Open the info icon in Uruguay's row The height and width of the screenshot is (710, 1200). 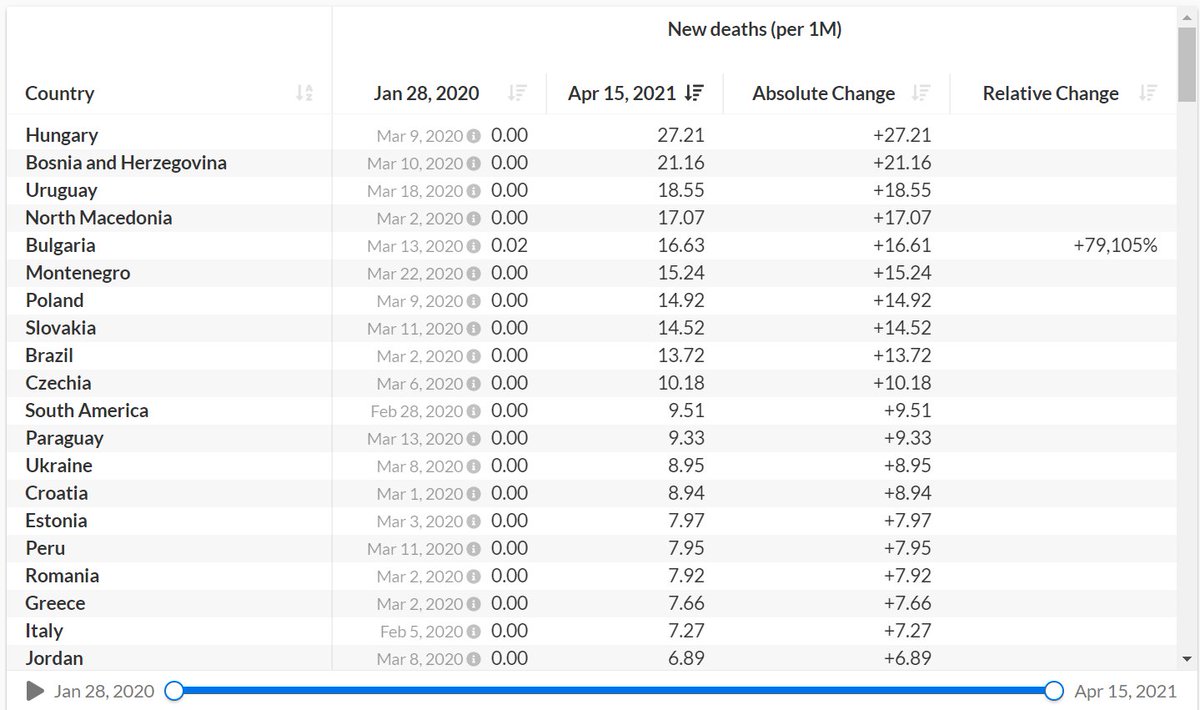point(473,191)
